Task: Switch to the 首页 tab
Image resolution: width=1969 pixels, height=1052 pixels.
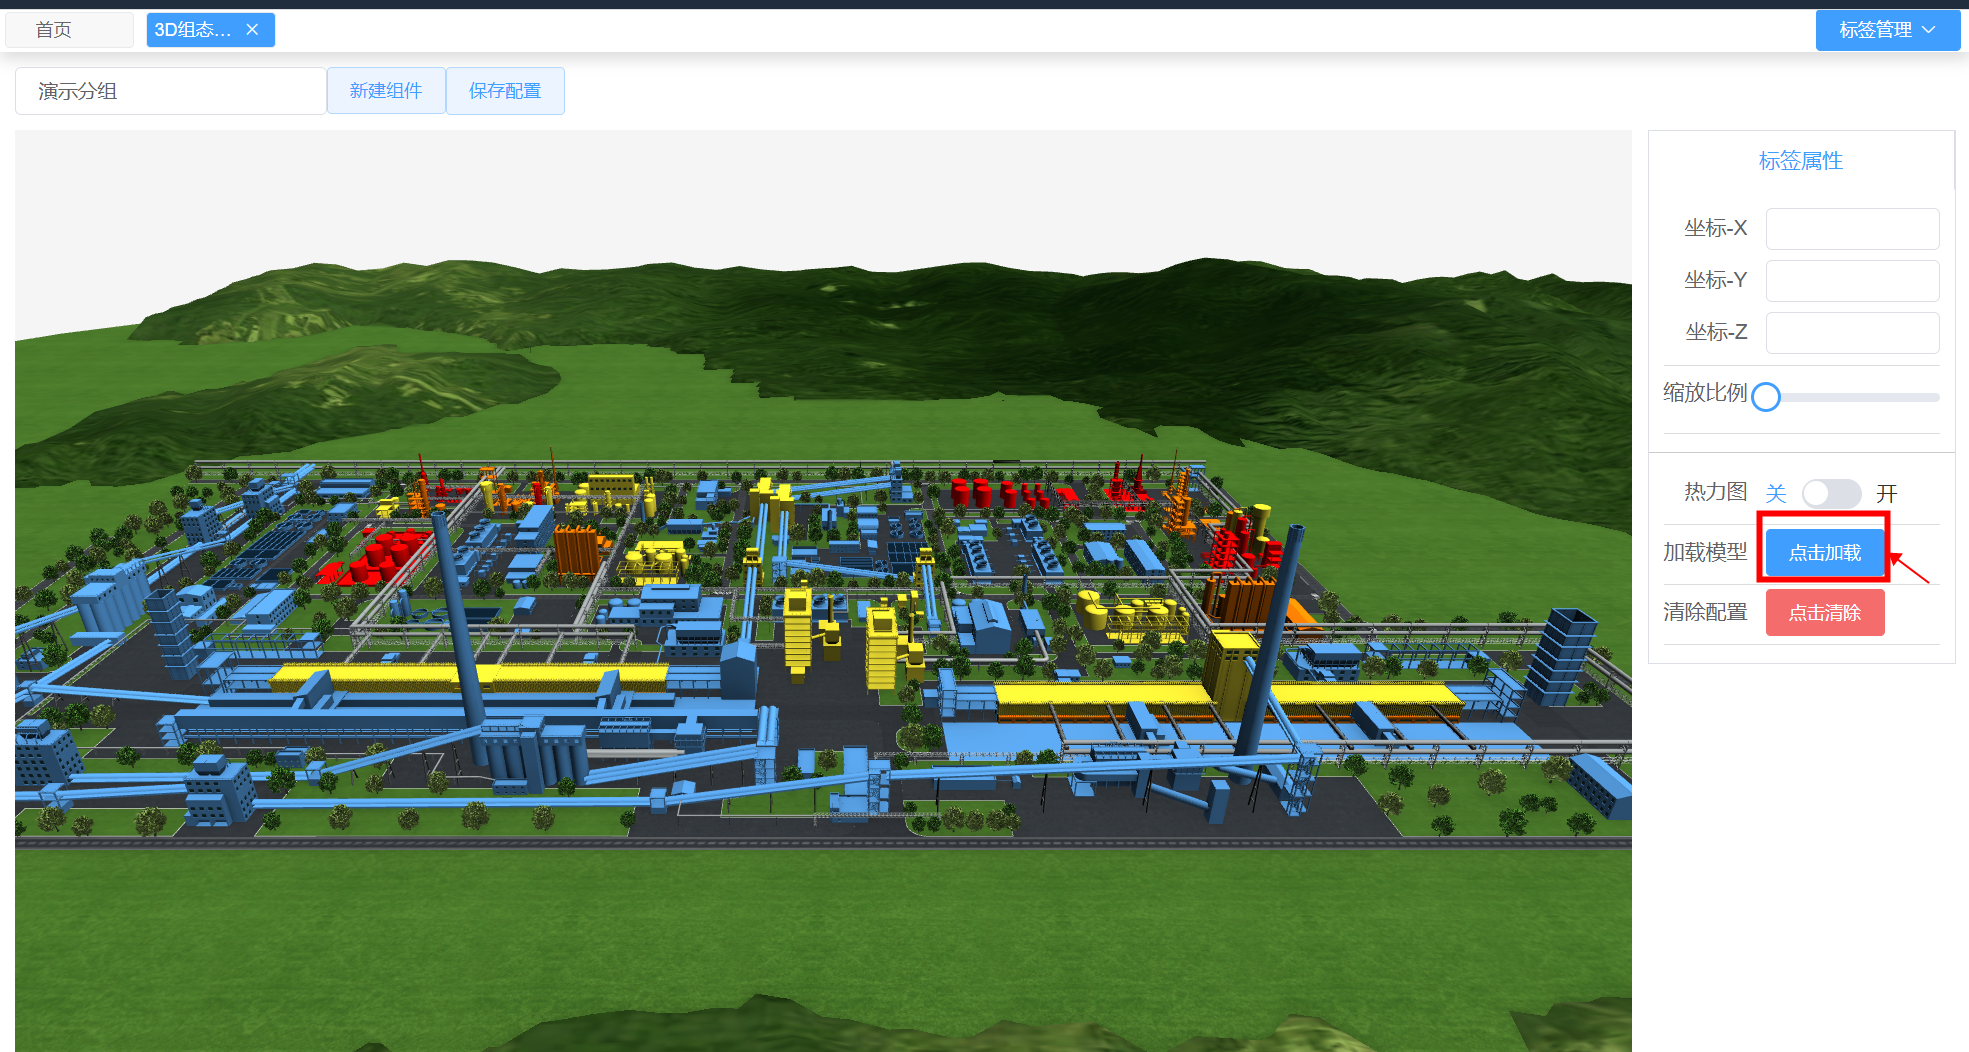Action: pos(54,30)
